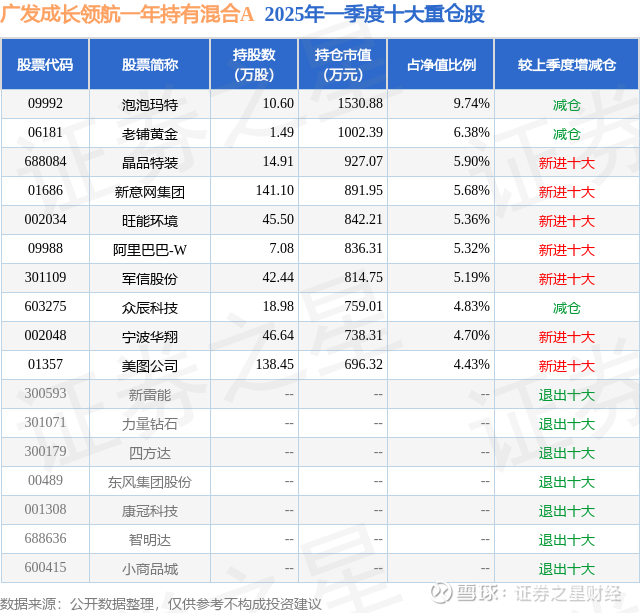Click the heading 2025年一季度十大重仓股

[x=374, y=14]
